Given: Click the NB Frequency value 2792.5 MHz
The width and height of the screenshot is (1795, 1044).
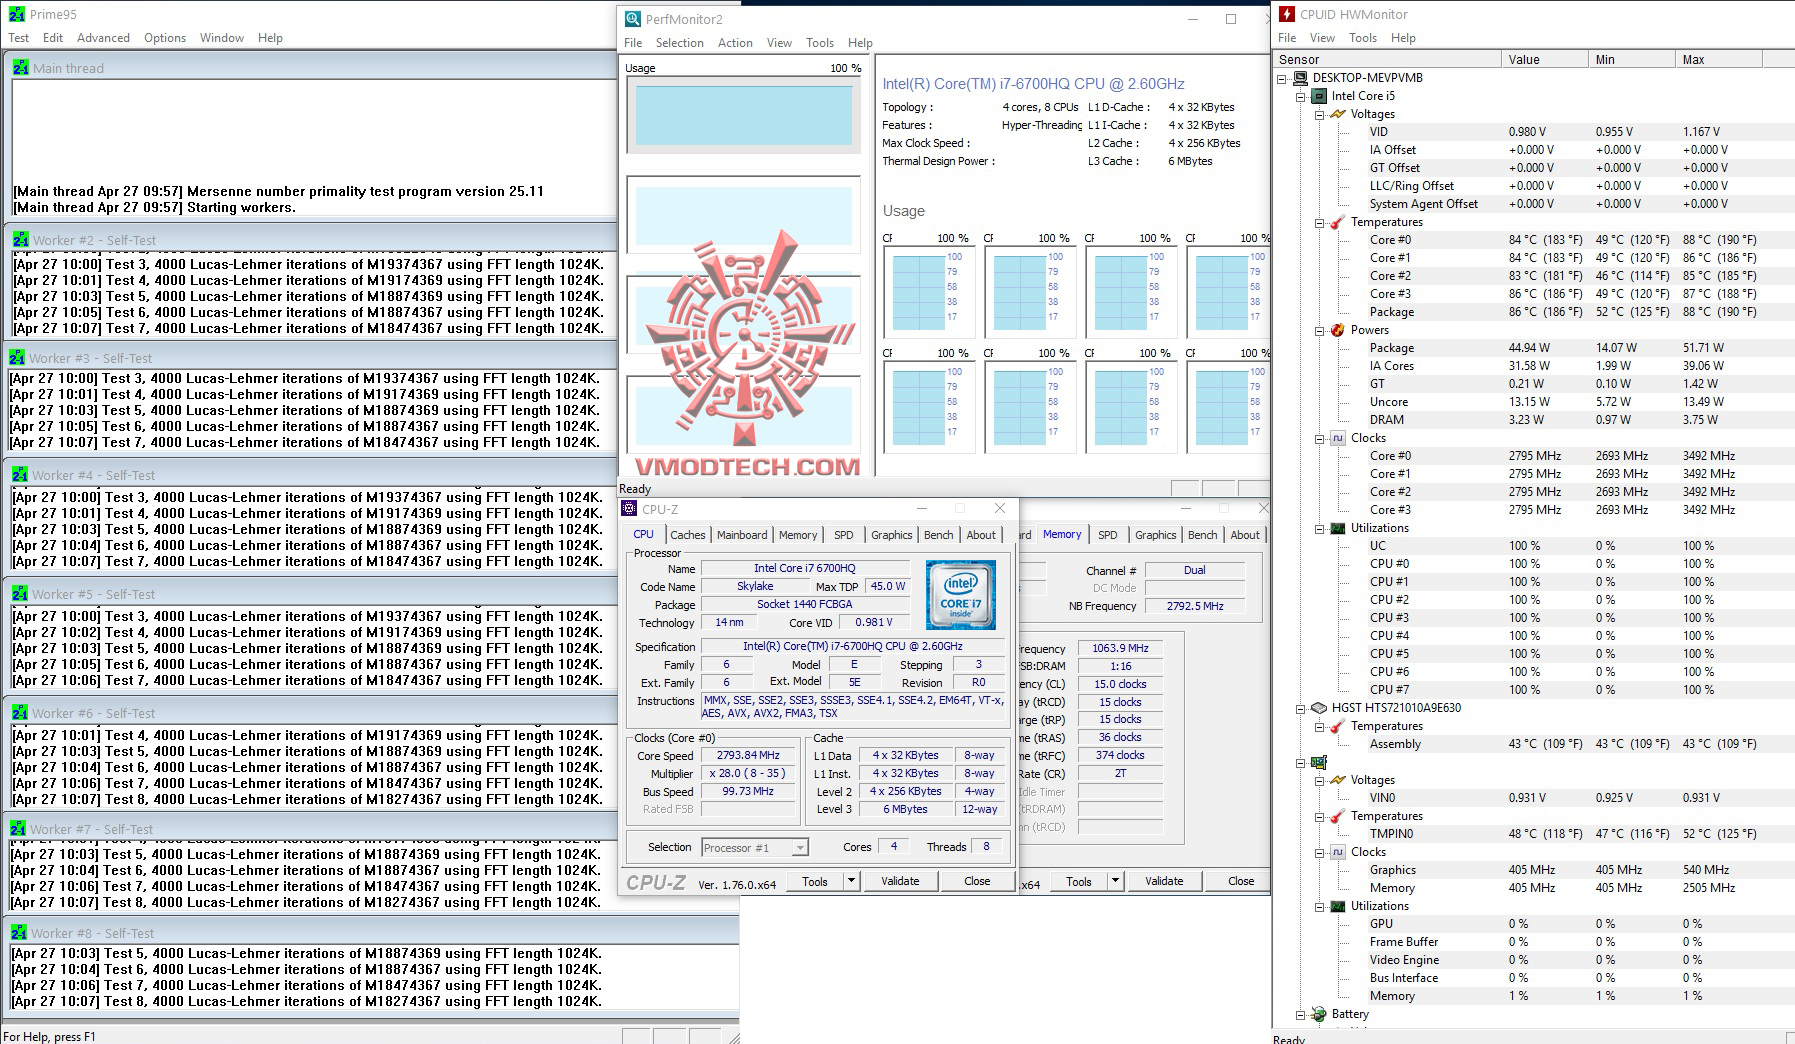Looking at the screenshot, I should (1195, 606).
